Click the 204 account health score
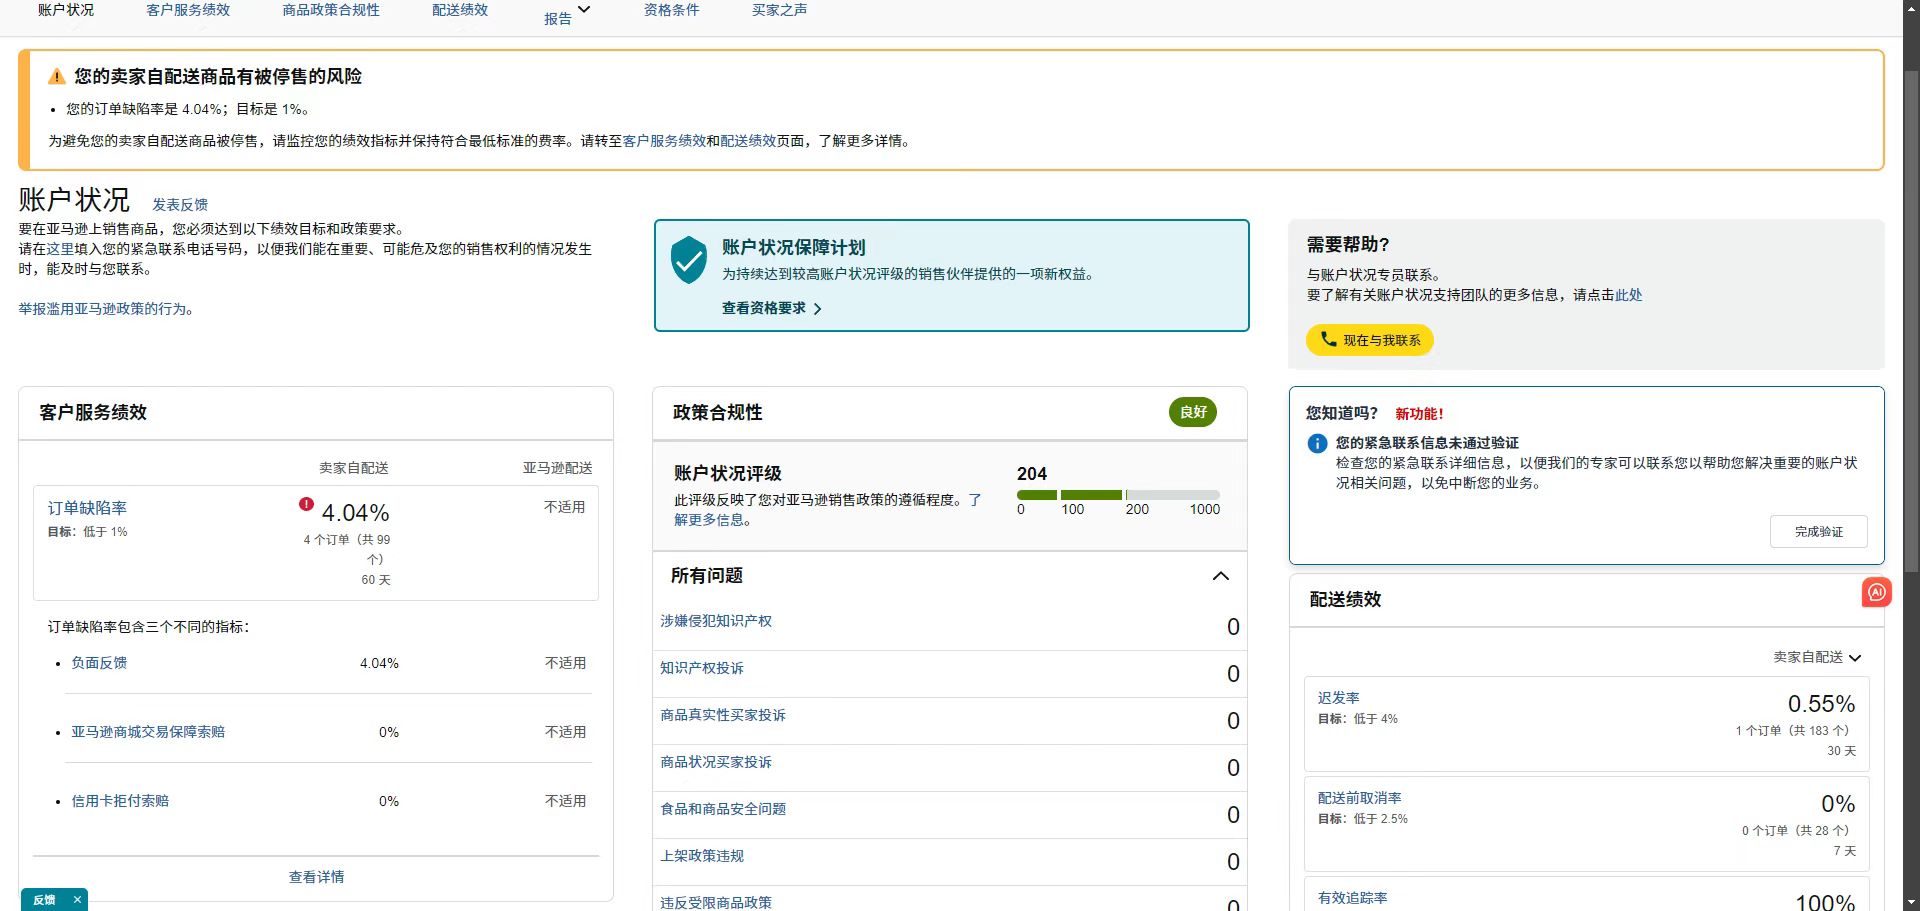This screenshot has height=911, width=1920. pyautogui.click(x=1032, y=474)
